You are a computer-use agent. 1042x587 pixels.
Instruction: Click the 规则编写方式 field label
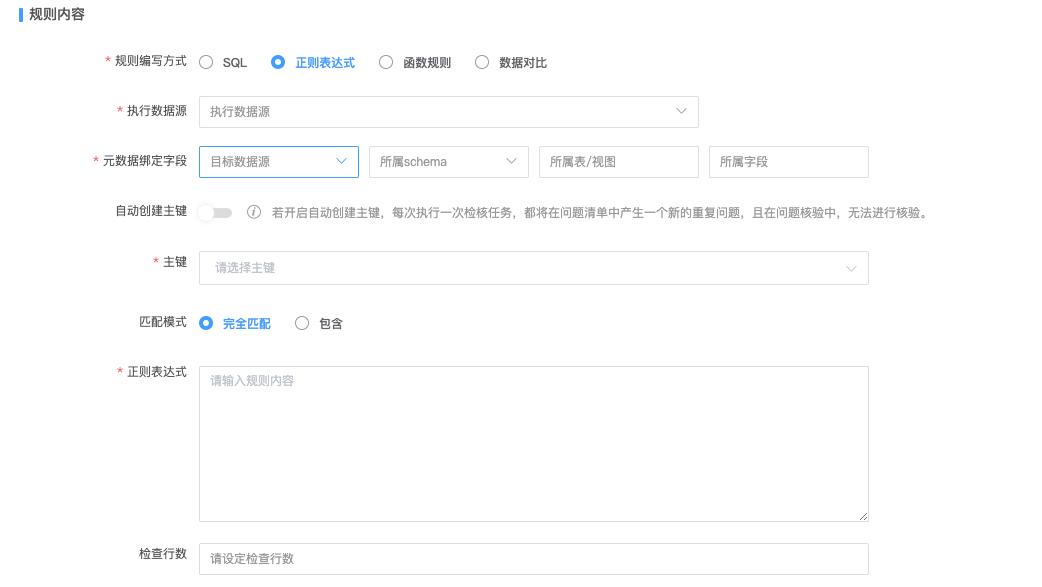[151, 61]
